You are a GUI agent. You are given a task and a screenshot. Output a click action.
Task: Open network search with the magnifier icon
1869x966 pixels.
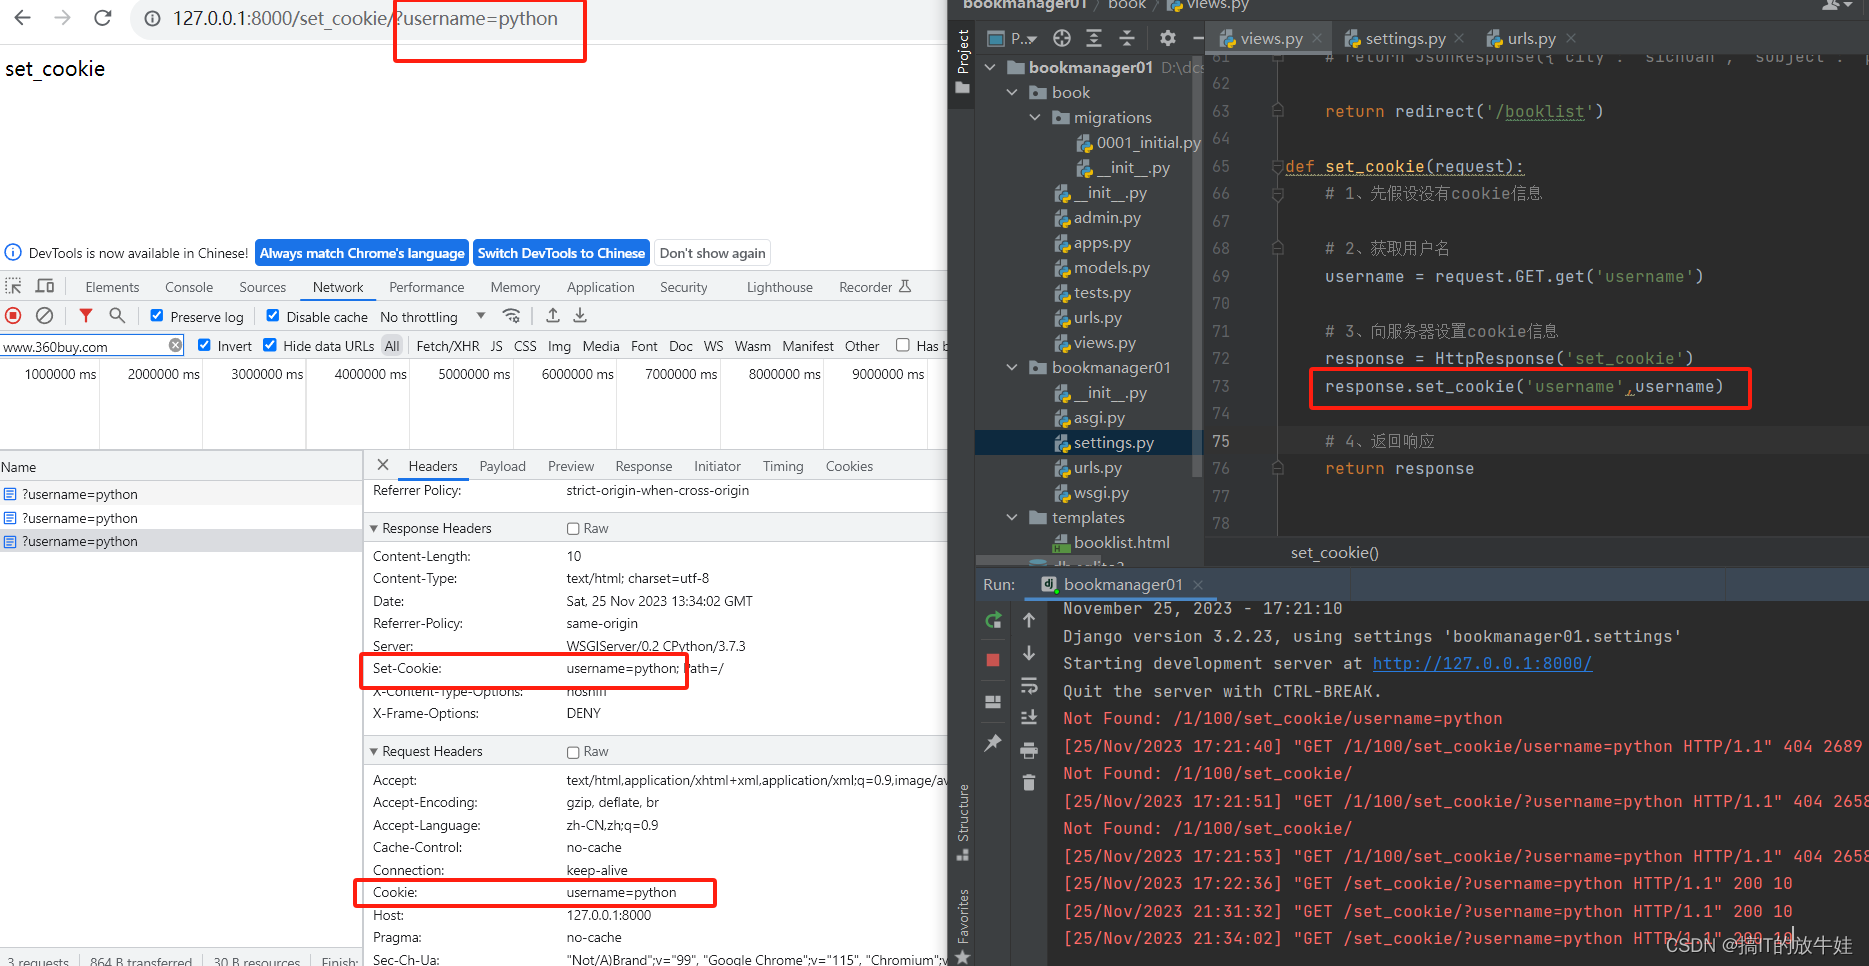(117, 316)
